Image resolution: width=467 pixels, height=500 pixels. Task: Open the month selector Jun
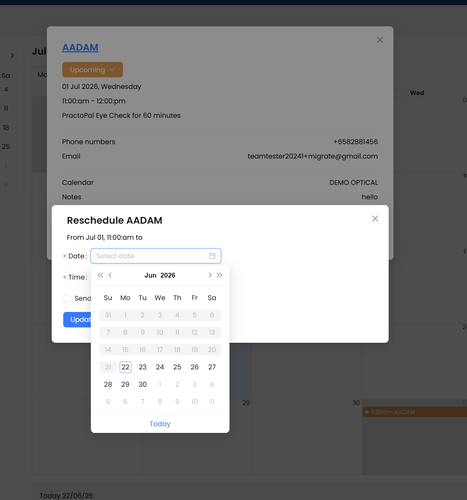click(x=150, y=275)
